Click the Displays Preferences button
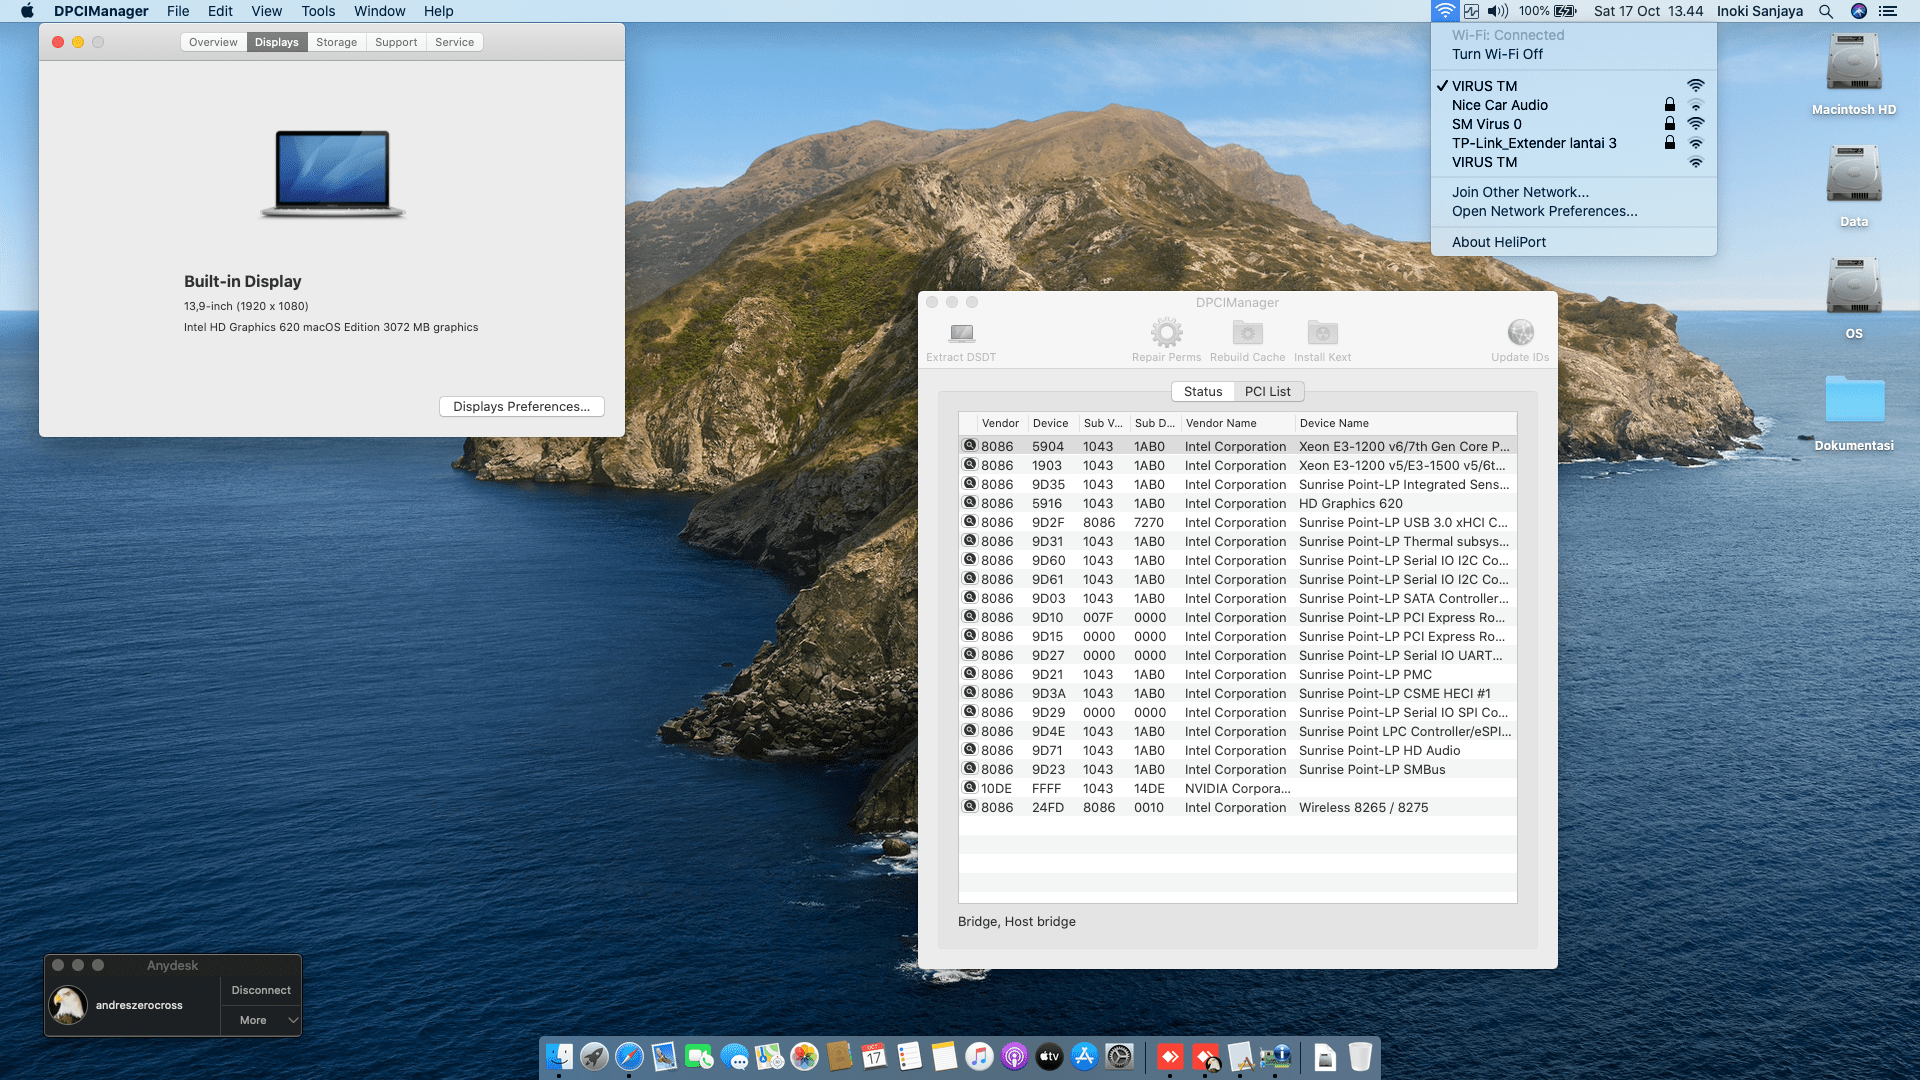The image size is (1920, 1080). pyautogui.click(x=521, y=406)
